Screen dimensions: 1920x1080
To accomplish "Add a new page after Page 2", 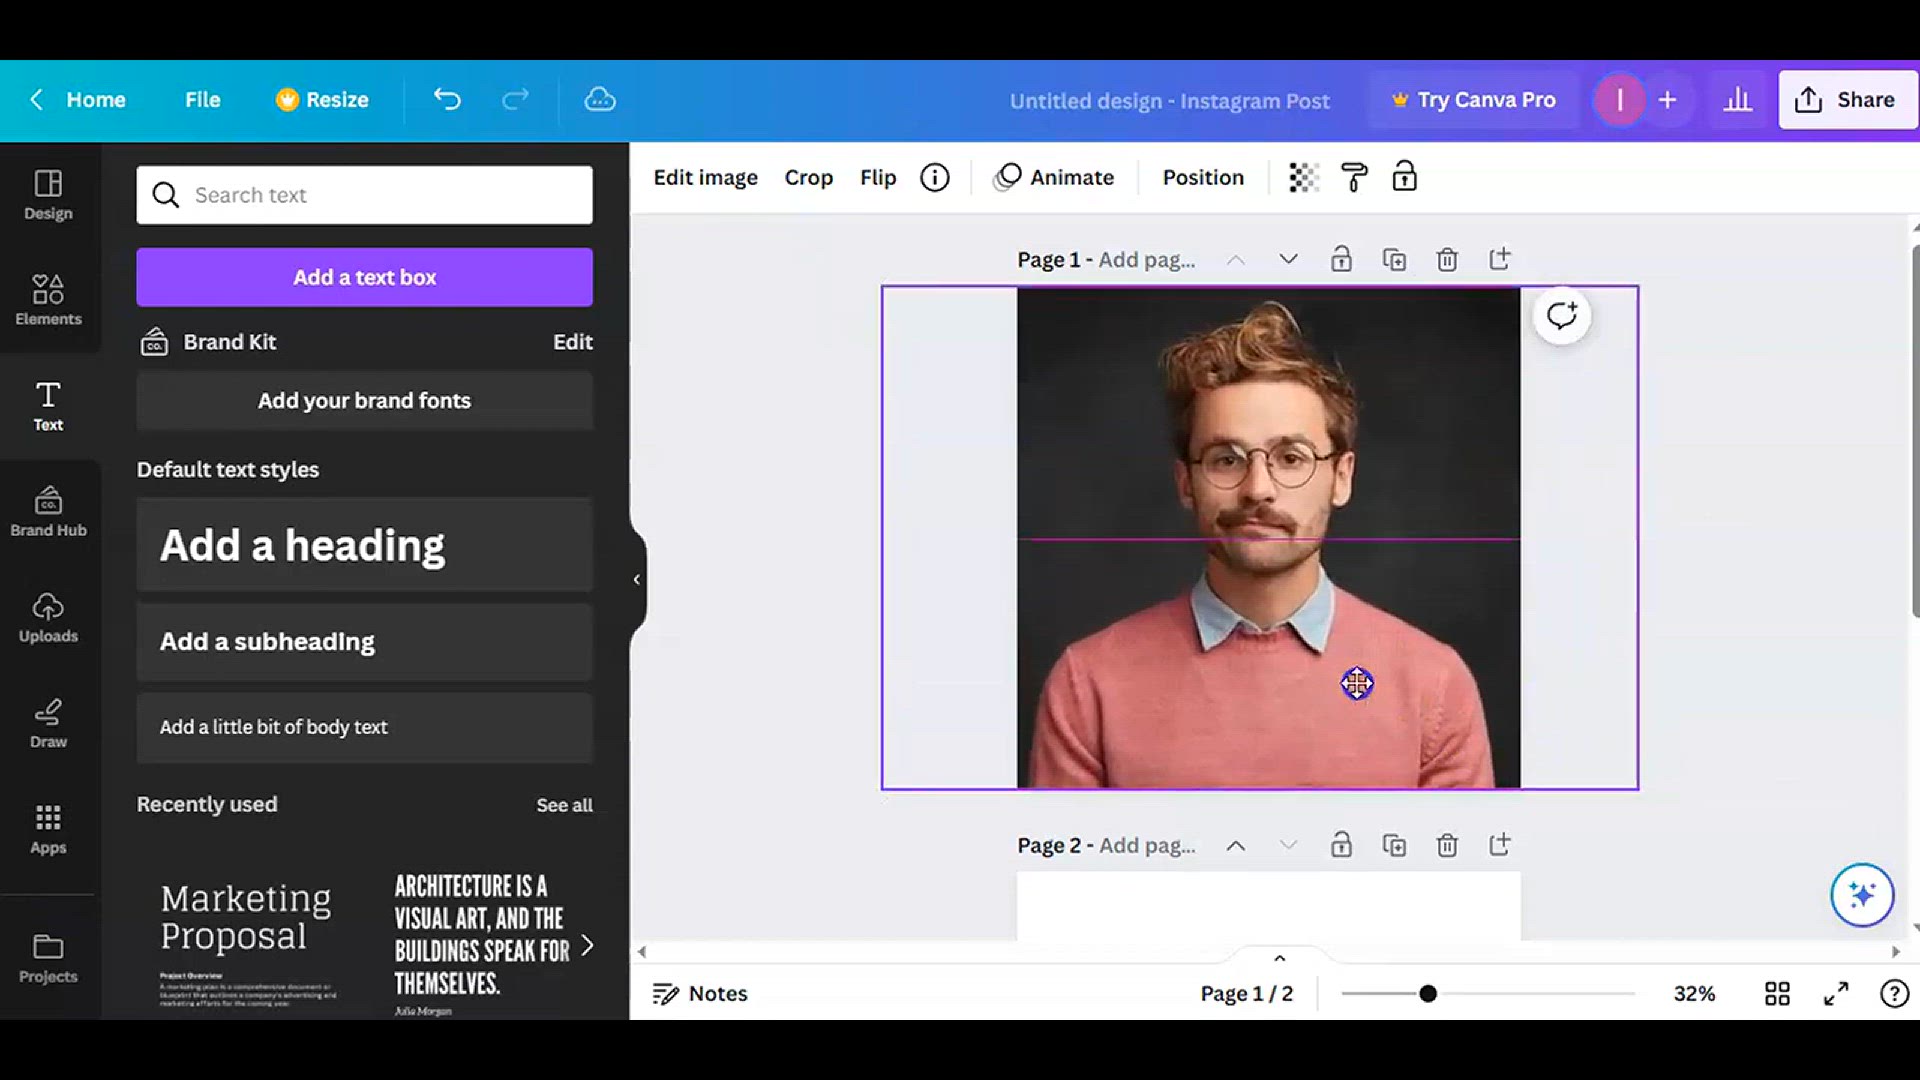I will click(1499, 845).
